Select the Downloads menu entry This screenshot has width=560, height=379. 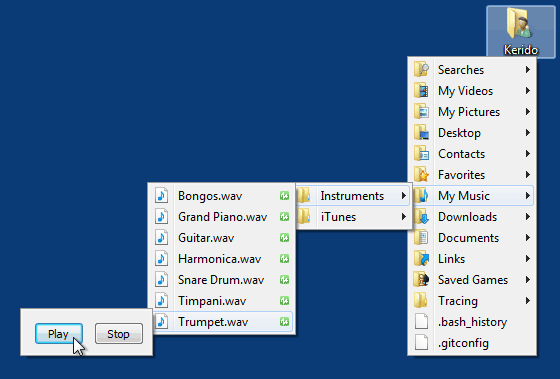pyautogui.click(x=472, y=217)
